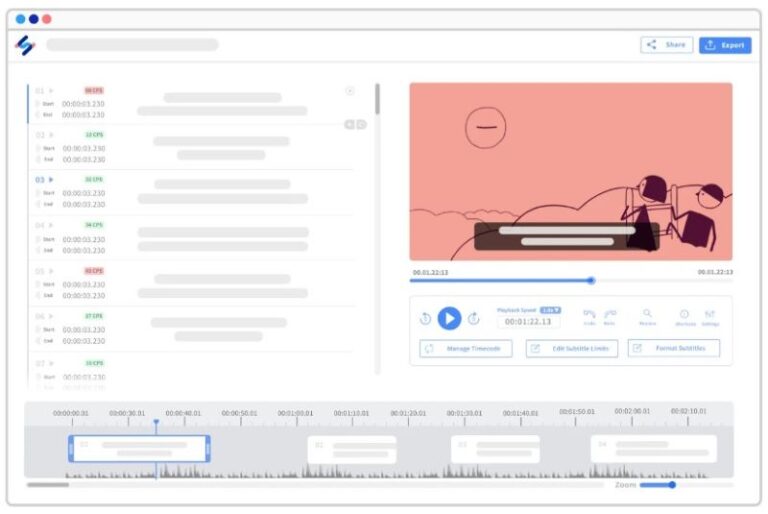The image size is (768, 514).
Task: Click the Share button
Action: tap(667, 45)
